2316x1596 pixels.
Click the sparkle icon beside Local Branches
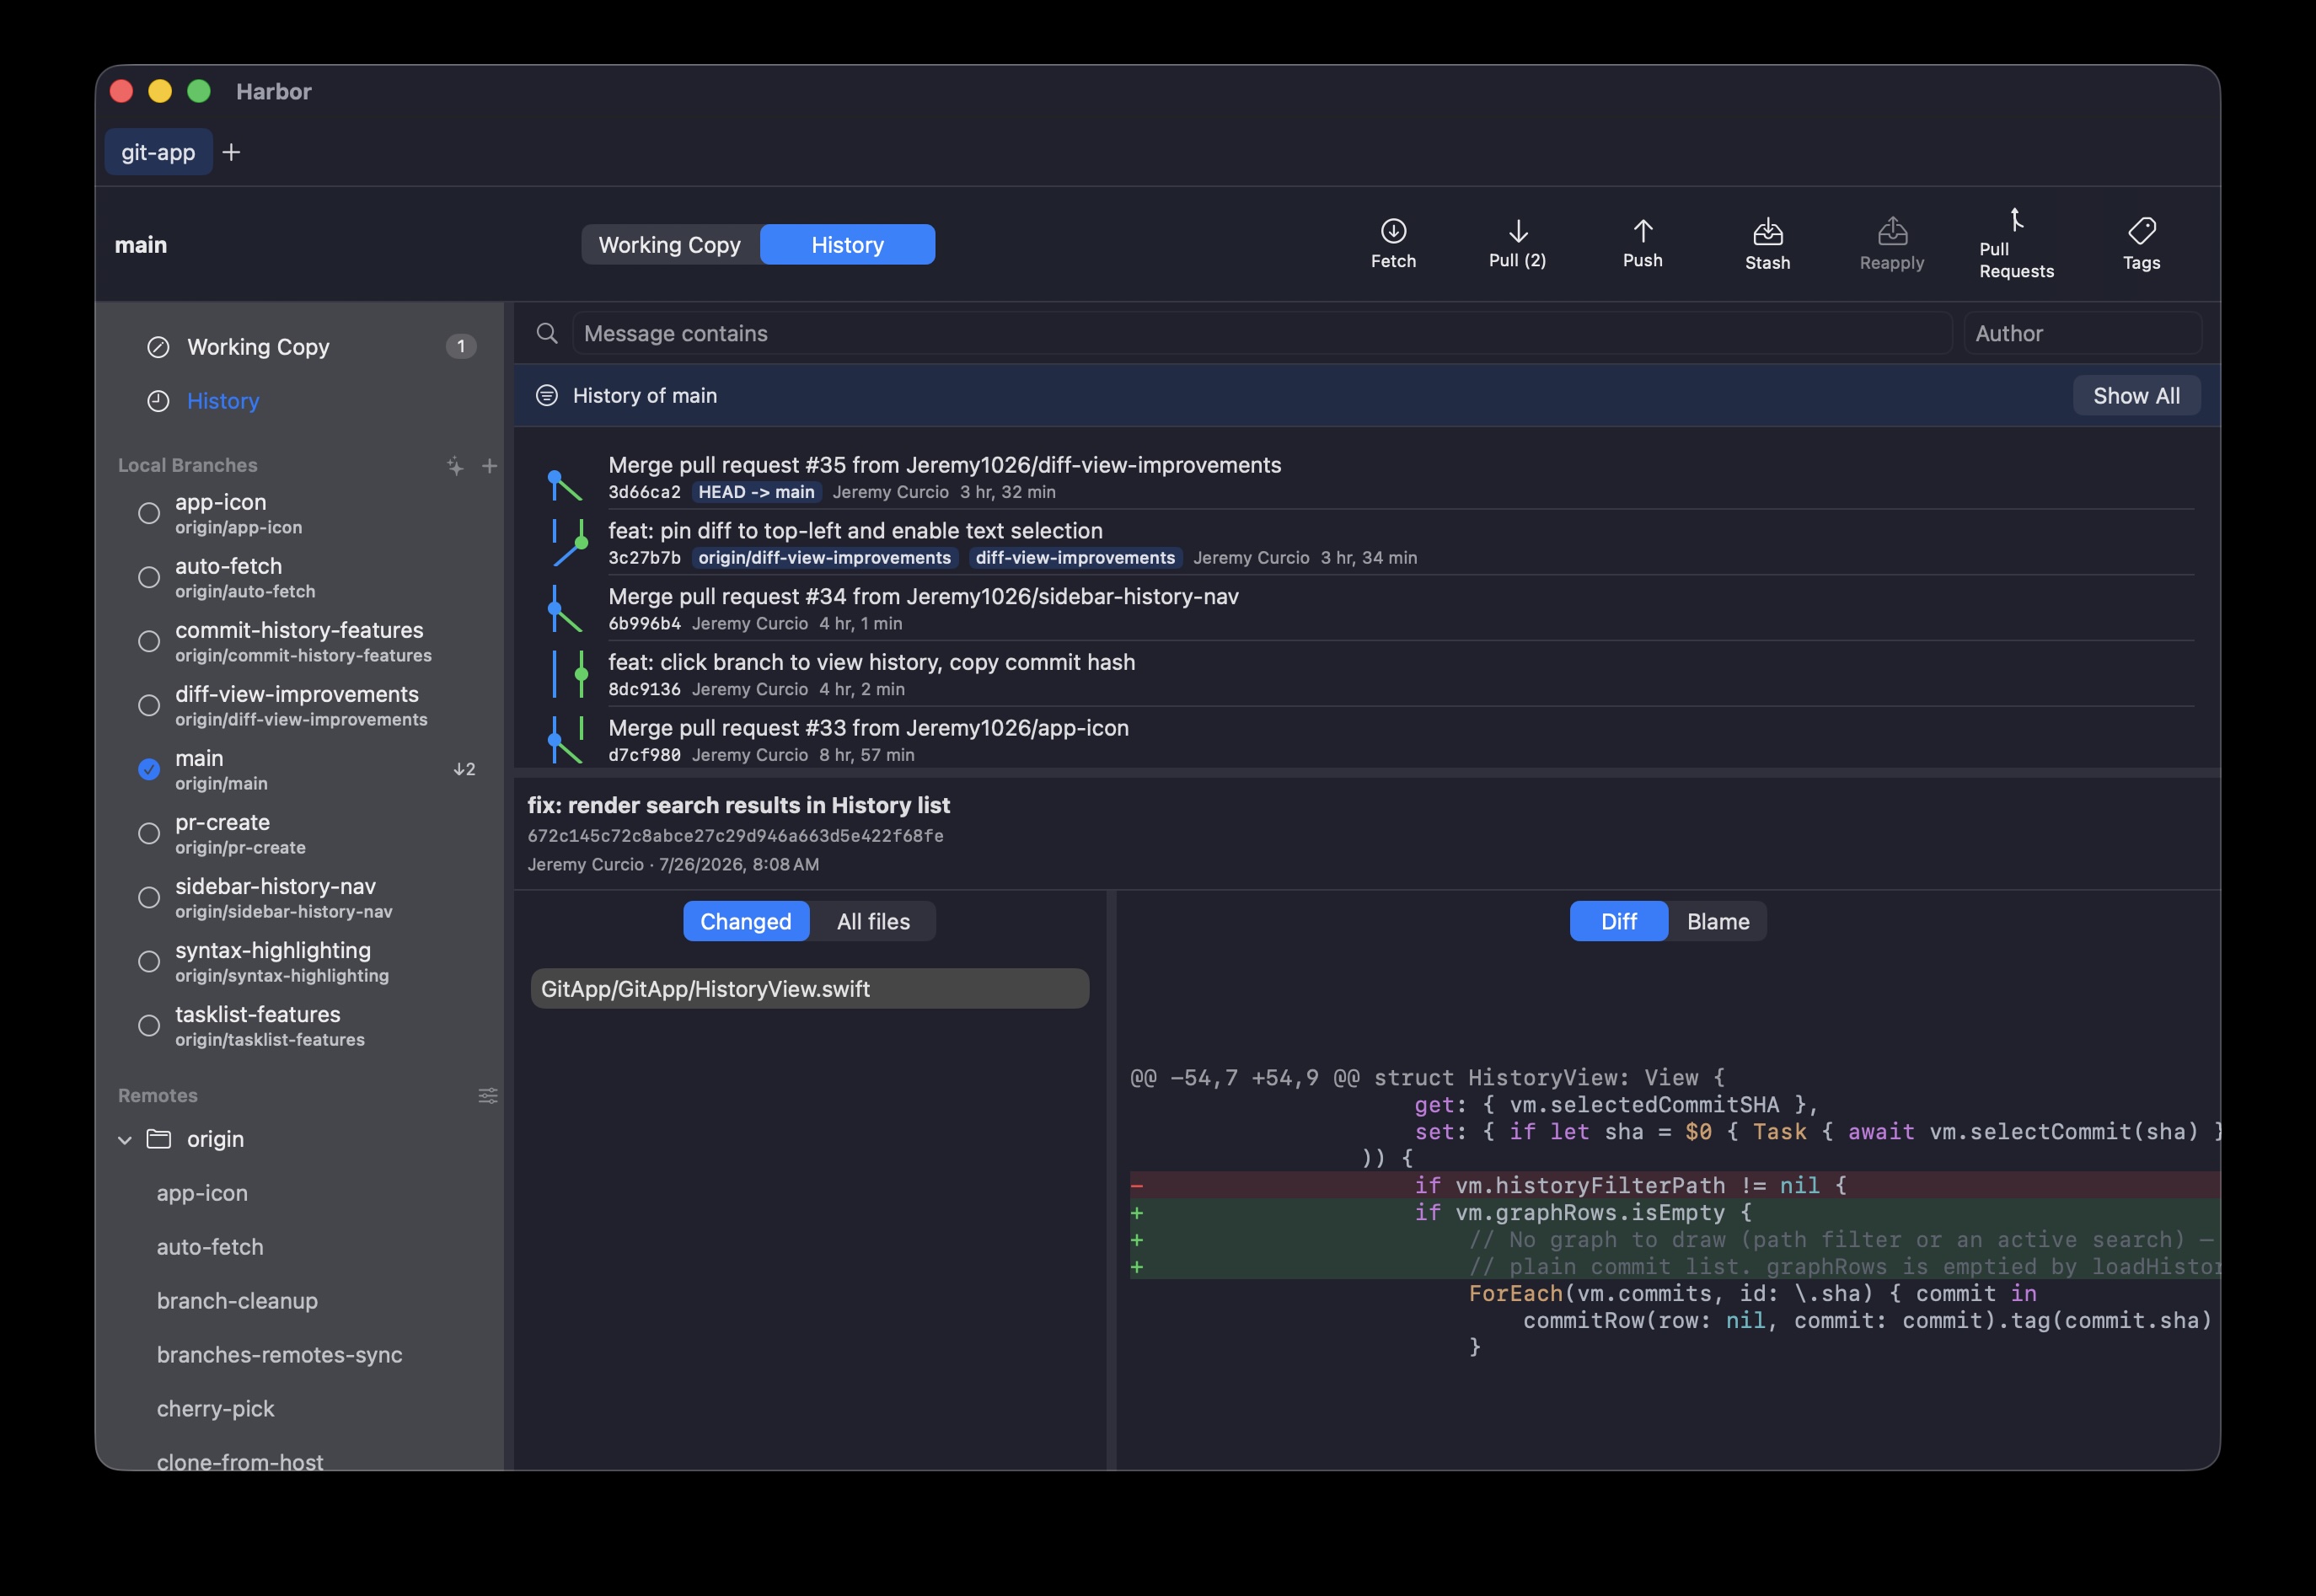pyautogui.click(x=455, y=465)
